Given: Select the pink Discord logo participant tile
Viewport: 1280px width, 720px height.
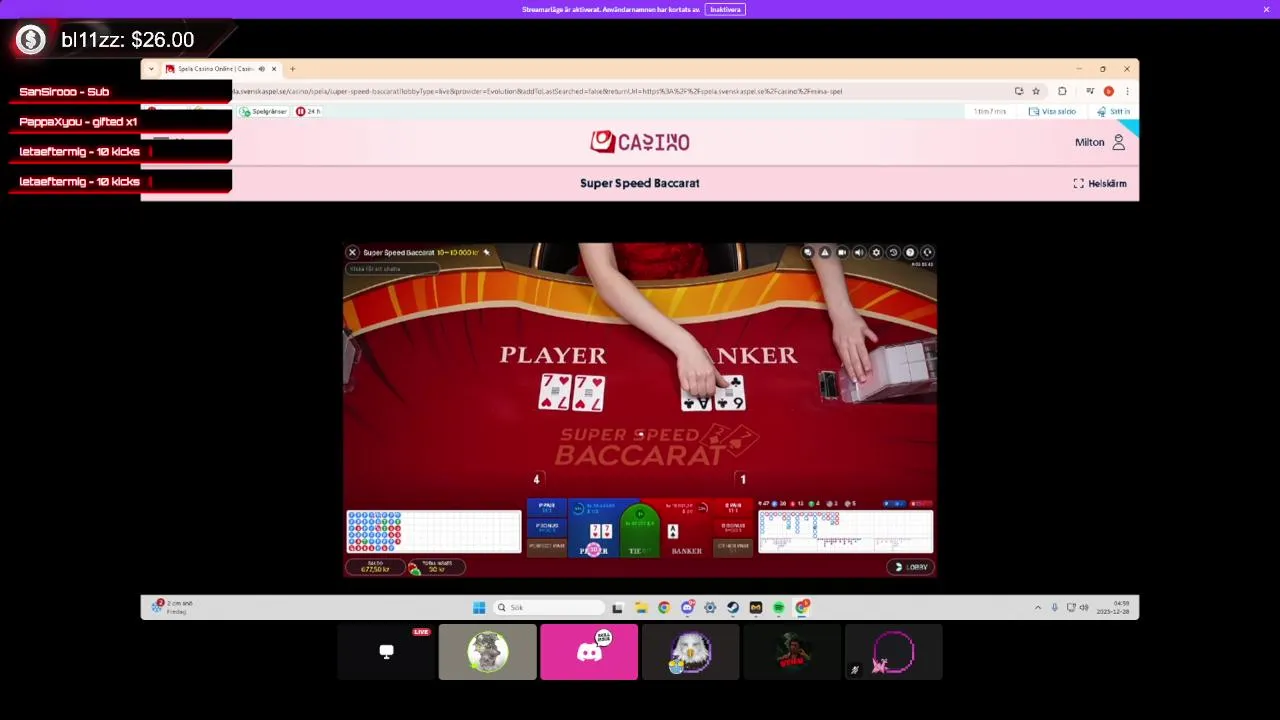Looking at the screenshot, I should click(x=589, y=652).
